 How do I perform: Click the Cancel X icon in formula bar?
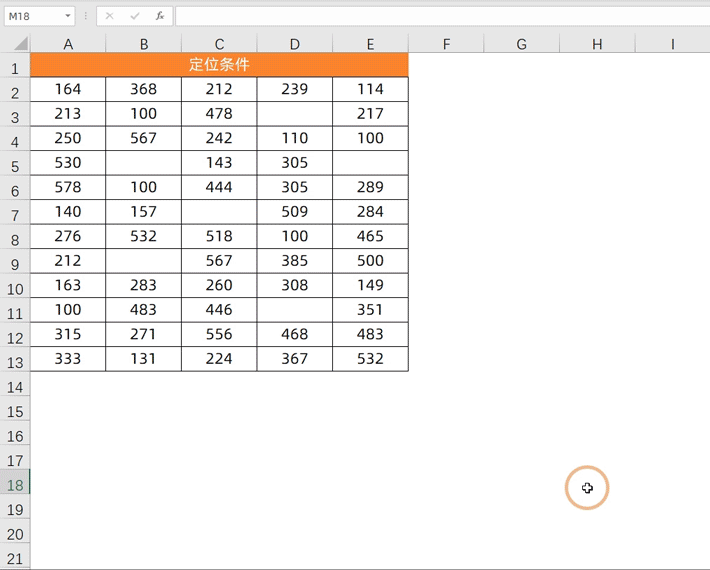point(109,16)
